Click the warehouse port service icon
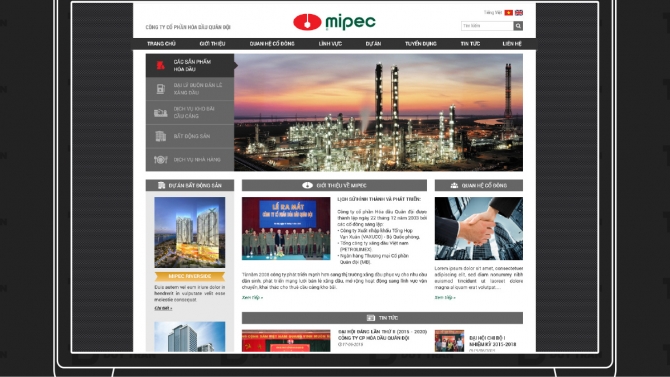This screenshot has width=670, height=377. coord(160,113)
